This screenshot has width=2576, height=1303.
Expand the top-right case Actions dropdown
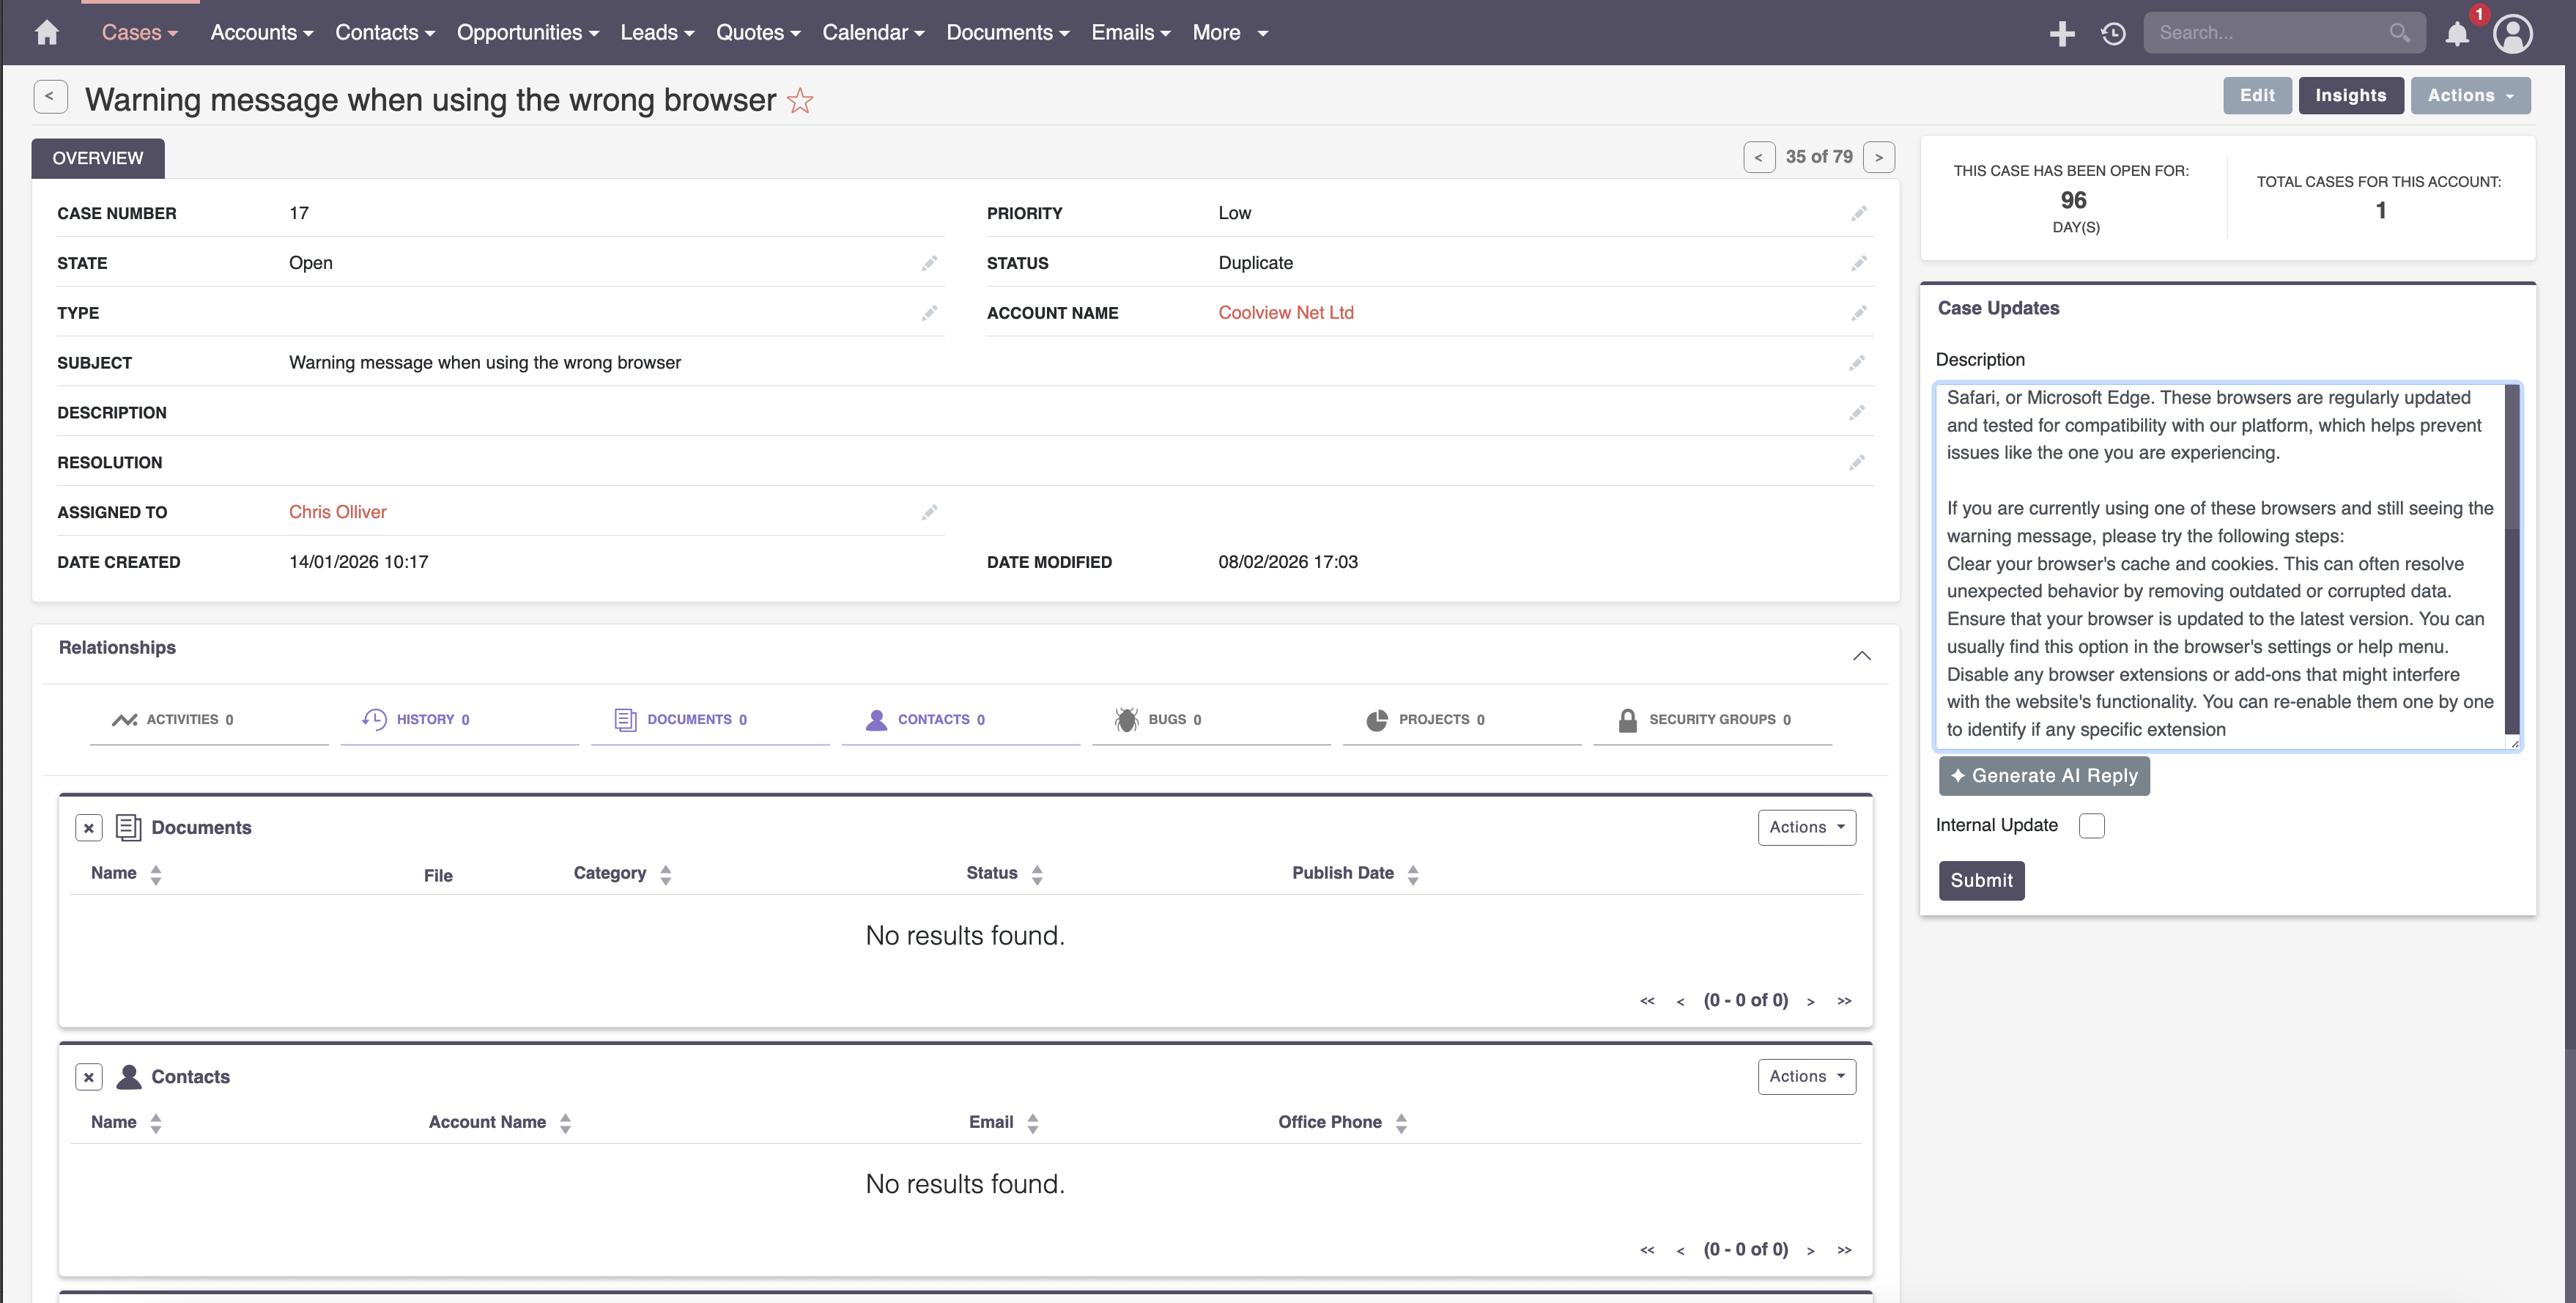click(x=2469, y=95)
